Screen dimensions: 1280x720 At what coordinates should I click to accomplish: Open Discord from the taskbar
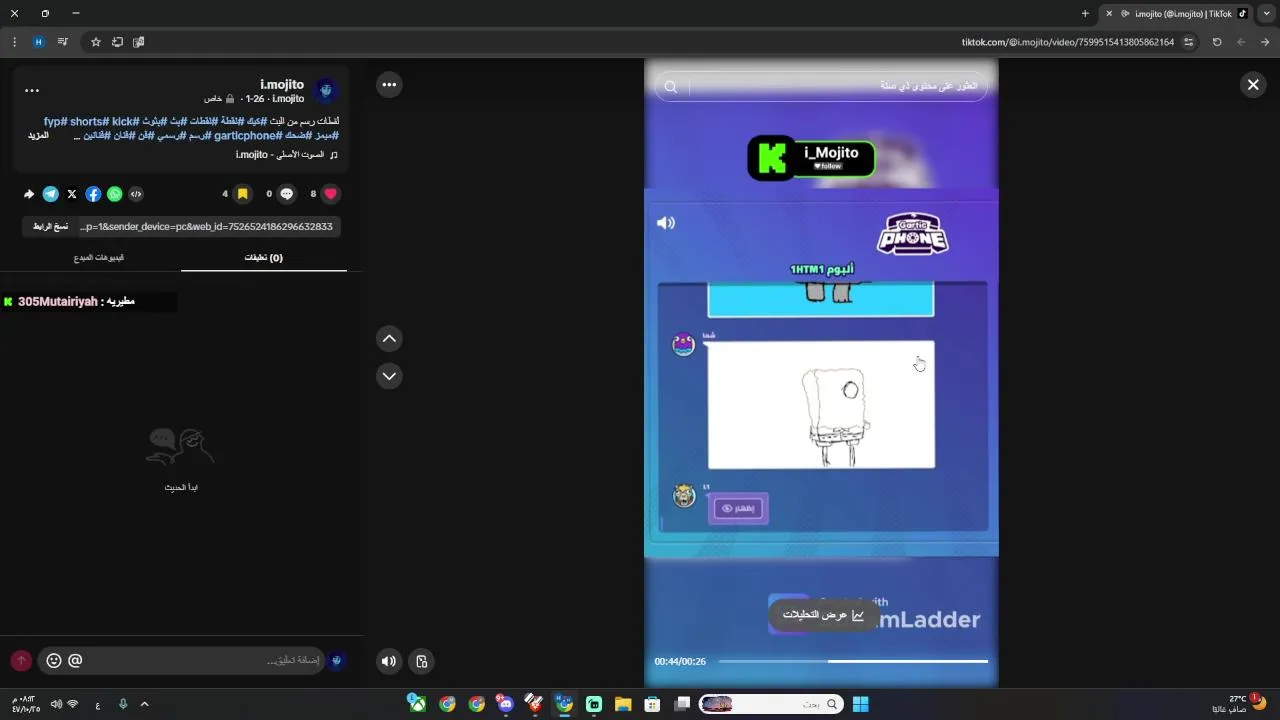point(506,704)
